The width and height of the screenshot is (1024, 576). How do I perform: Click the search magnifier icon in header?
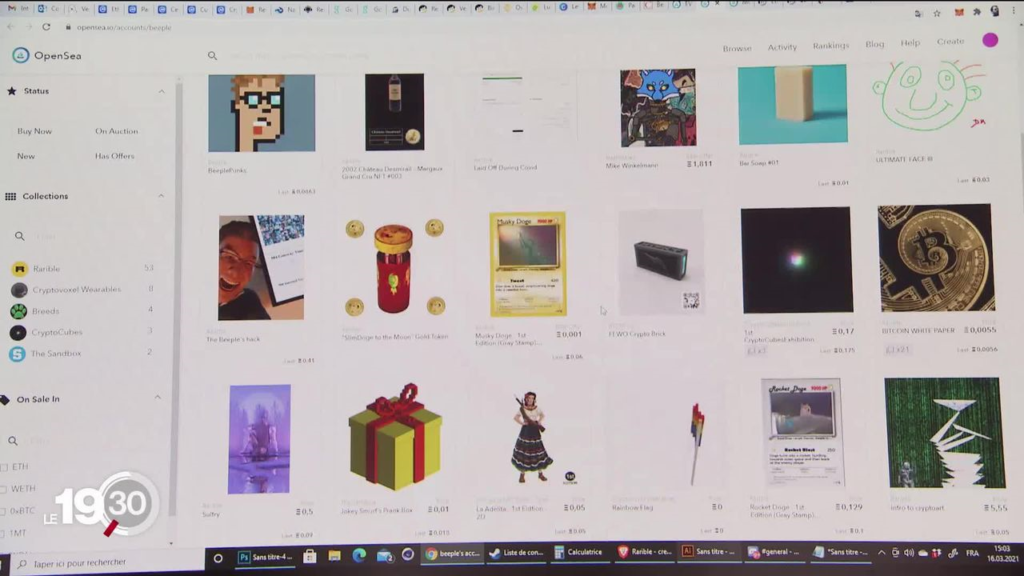coord(212,57)
